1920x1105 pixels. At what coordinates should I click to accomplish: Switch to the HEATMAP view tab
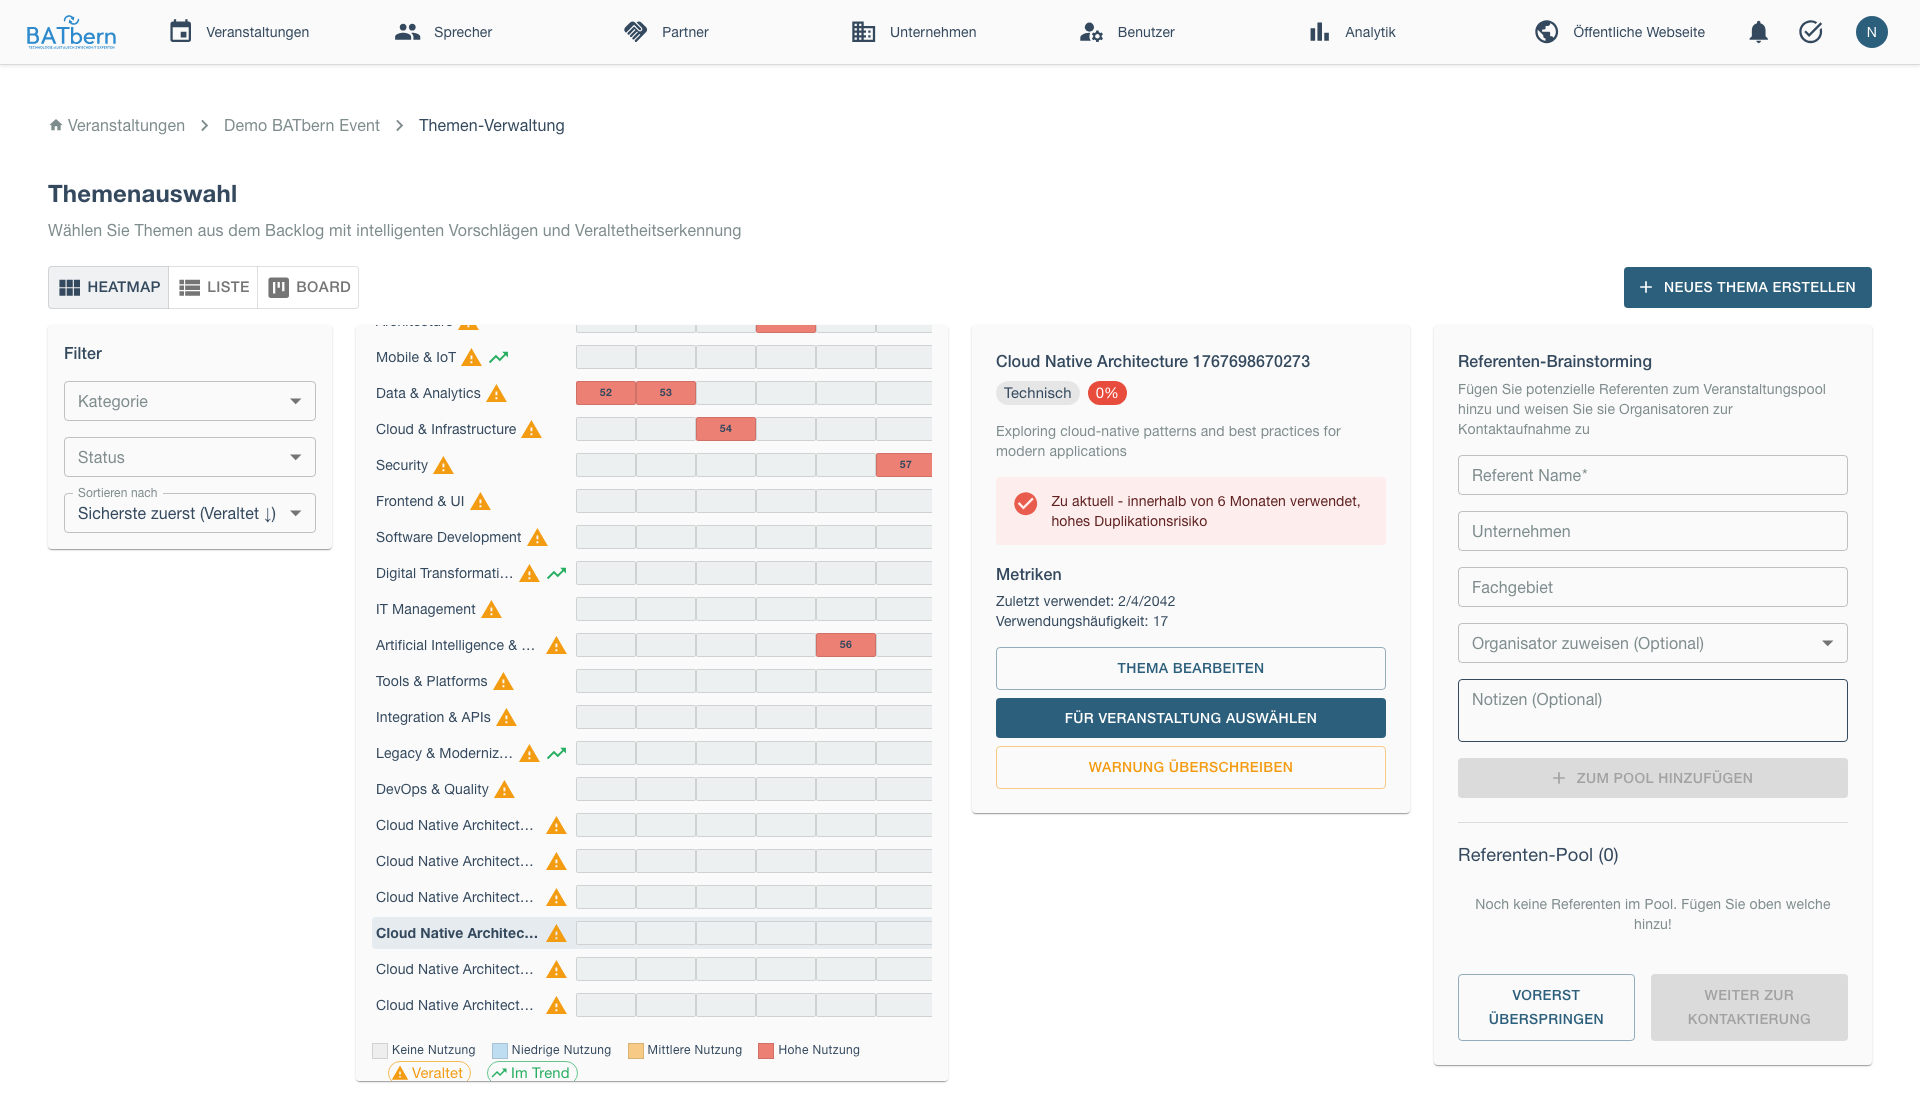pyautogui.click(x=109, y=287)
